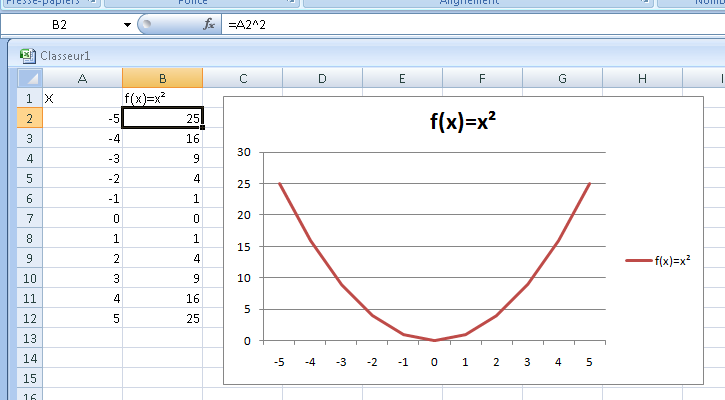Viewport: 725px width, 400px height.
Task: Click cell A7 containing 0
Action: (82, 218)
